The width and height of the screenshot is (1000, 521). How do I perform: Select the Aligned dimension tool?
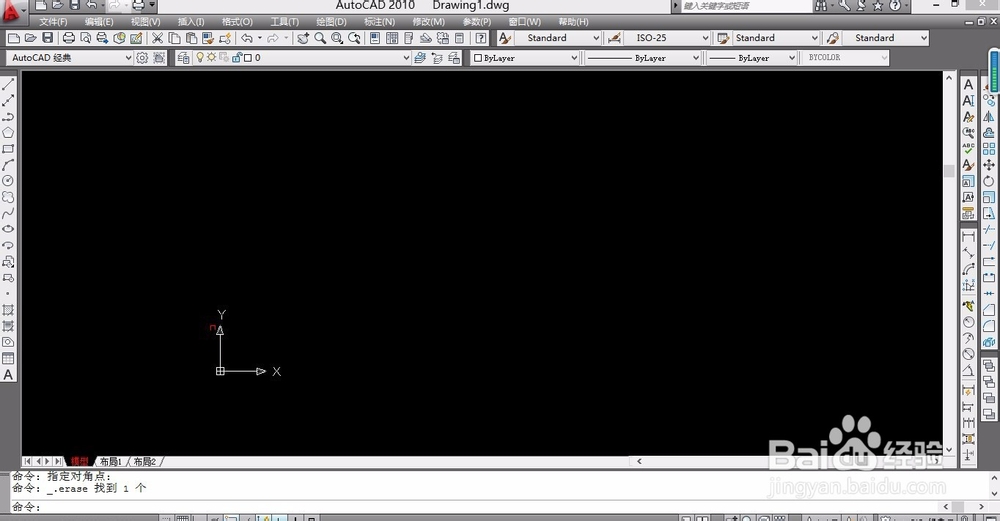click(x=968, y=253)
